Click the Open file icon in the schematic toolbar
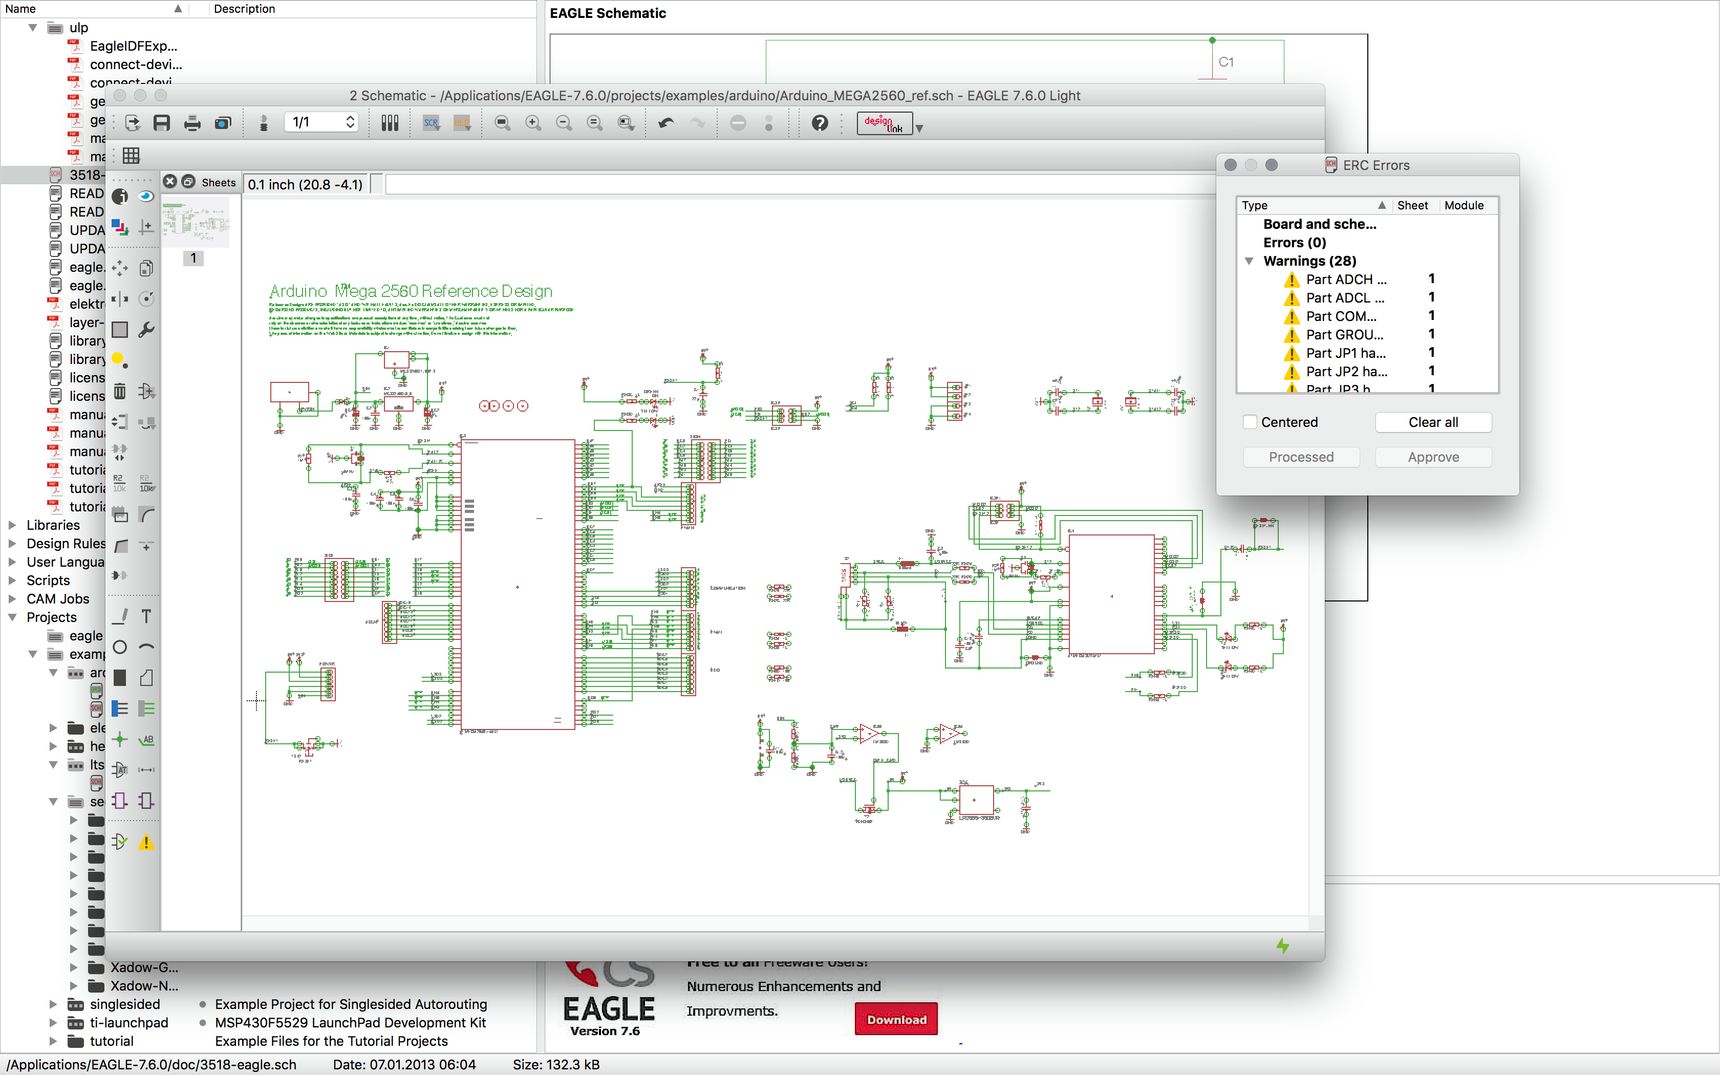1720x1075 pixels. click(132, 123)
